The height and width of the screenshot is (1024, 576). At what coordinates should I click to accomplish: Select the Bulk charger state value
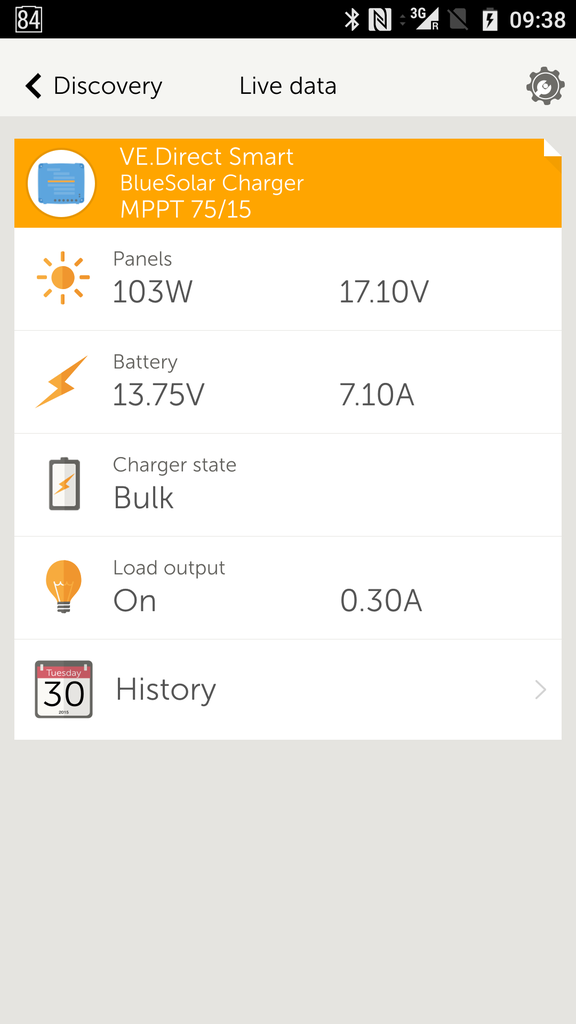[x=143, y=498]
